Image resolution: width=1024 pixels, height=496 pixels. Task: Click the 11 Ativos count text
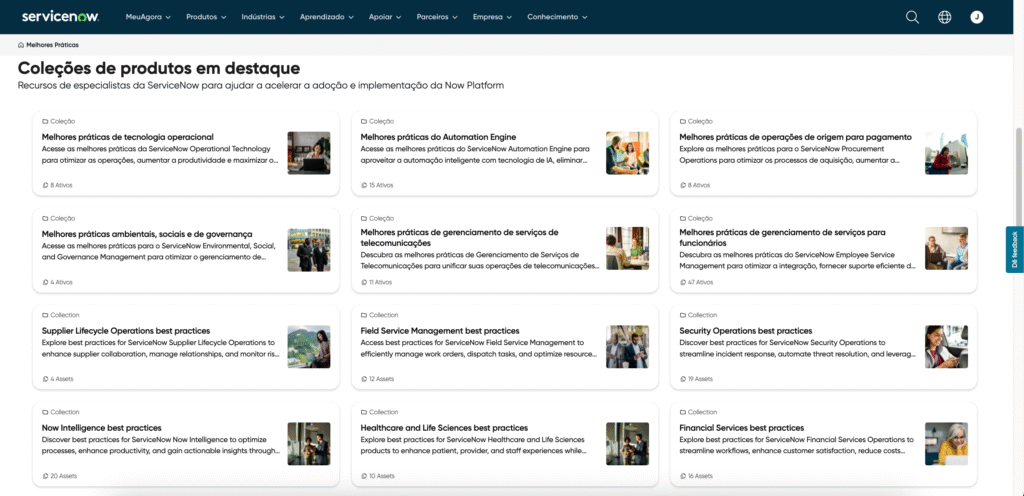click(381, 283)
